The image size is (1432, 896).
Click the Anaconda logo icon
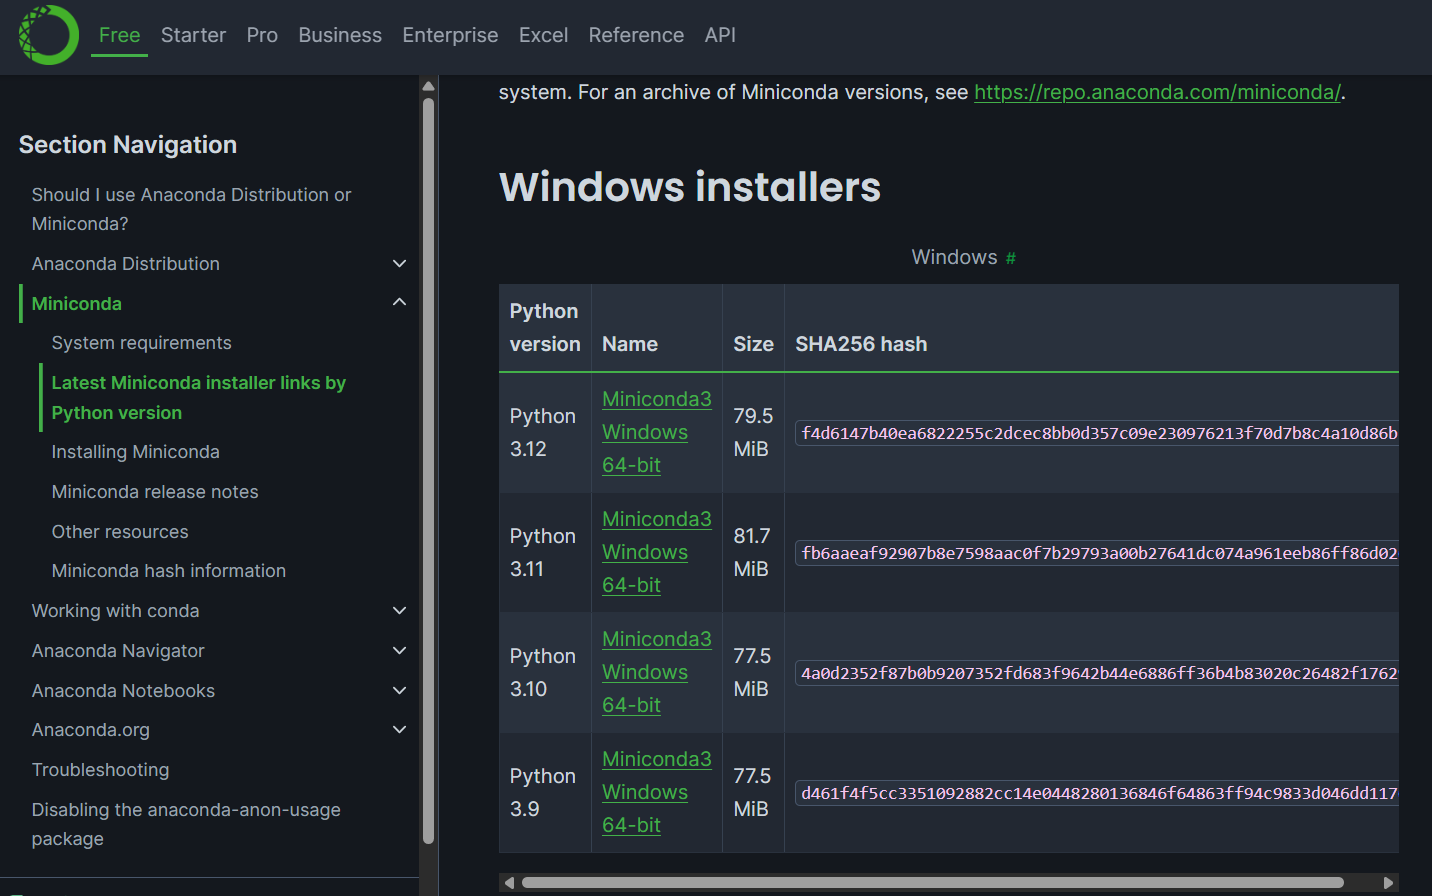click(48, 35)
